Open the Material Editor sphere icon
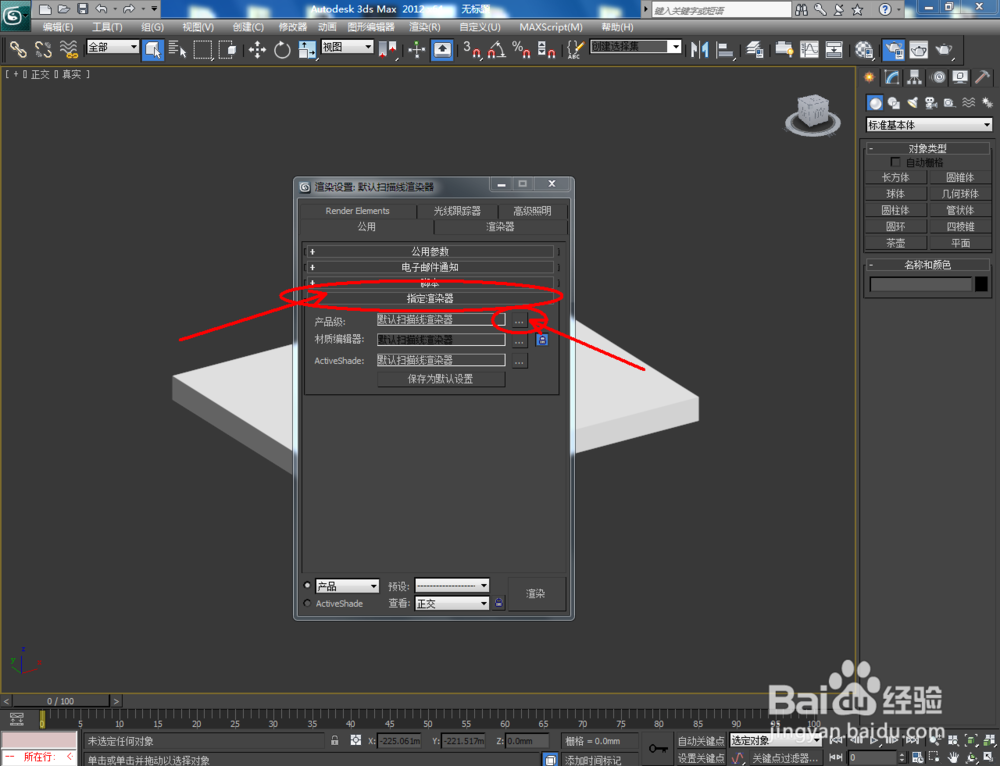 (x=864, y=49)
